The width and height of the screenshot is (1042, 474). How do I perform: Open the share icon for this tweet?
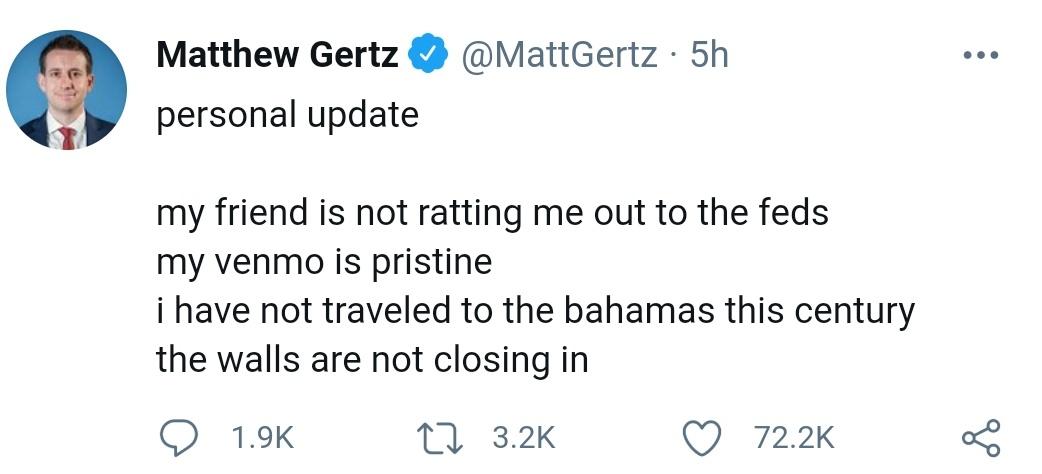pyautogui.click(x=979, y=437)
